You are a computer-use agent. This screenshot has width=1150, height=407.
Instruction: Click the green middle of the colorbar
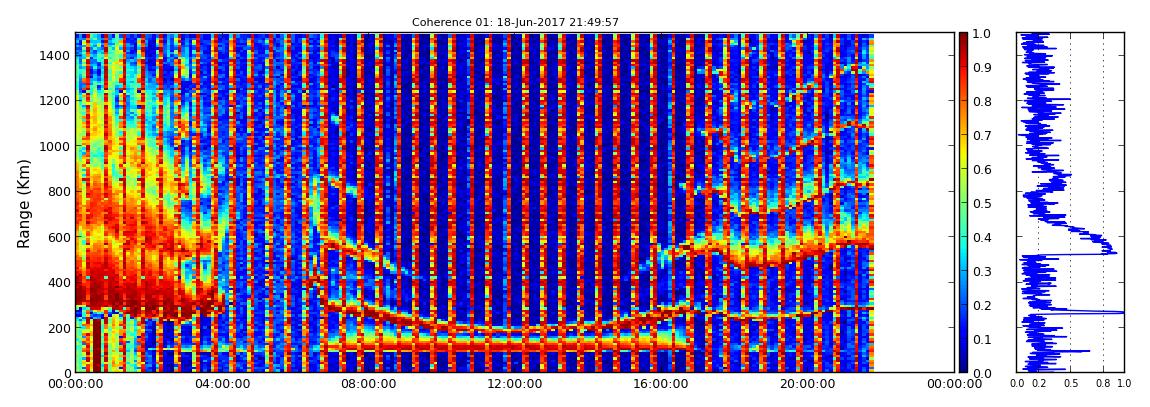point(963,203)
